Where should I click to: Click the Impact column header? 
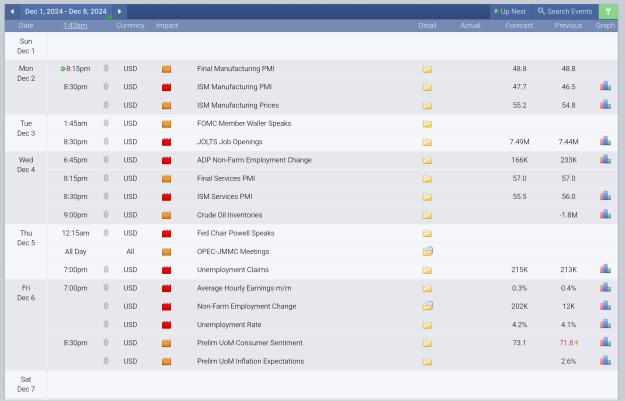point(167,26)
